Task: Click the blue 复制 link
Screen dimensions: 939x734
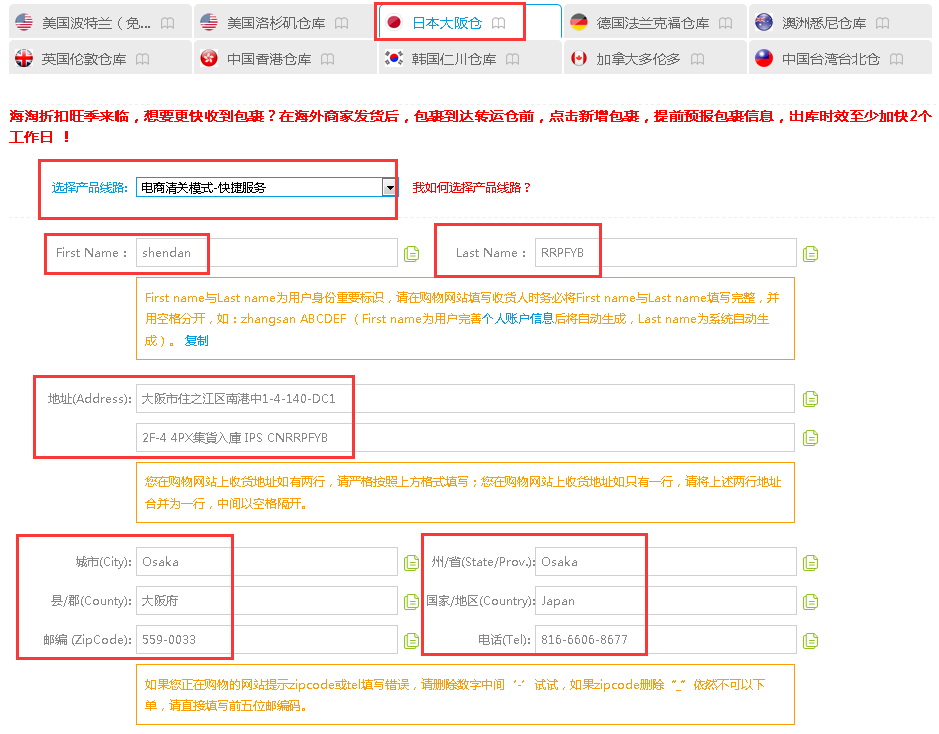Action: 196,341
